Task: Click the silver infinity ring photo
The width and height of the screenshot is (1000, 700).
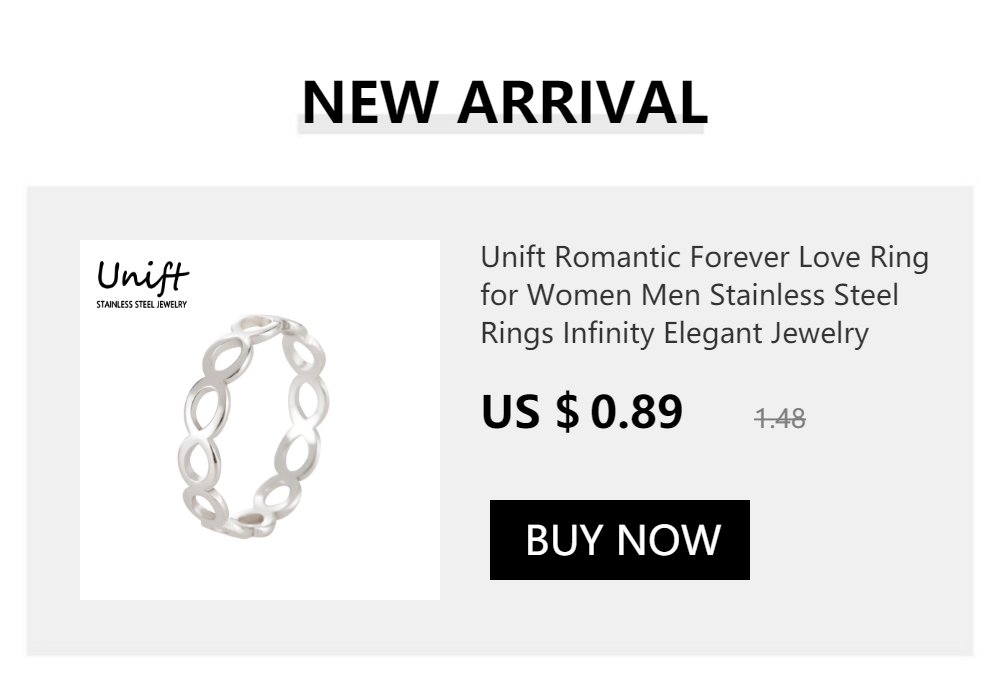Action: tap(254, 425)
